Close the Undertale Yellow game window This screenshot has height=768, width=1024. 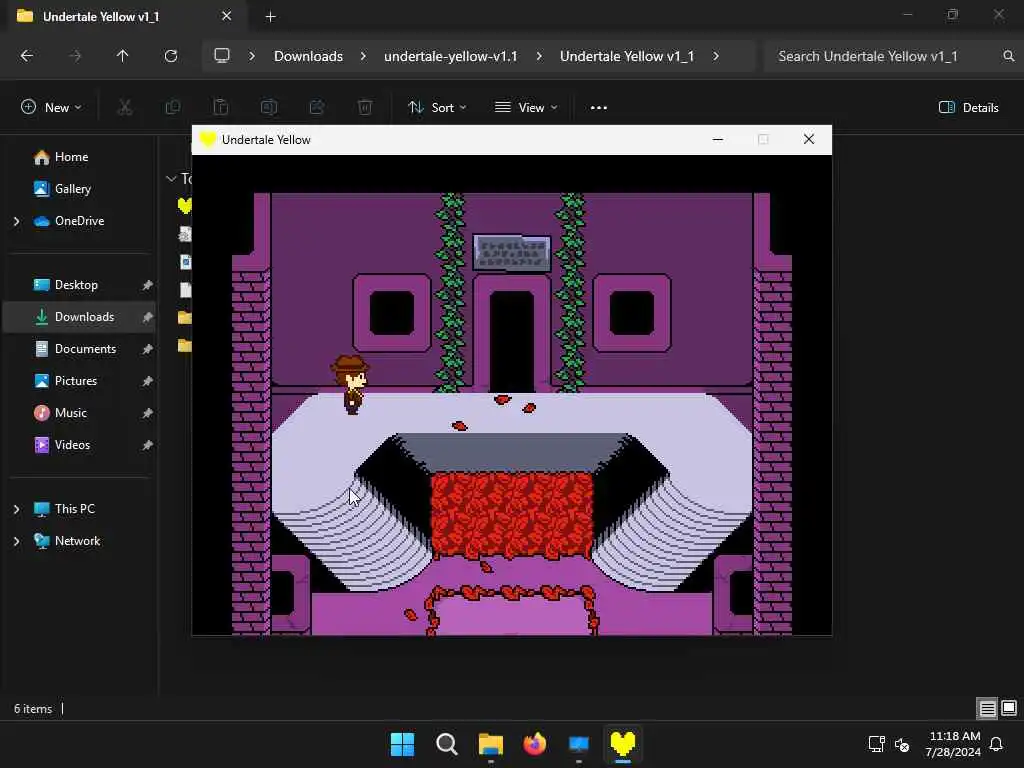[809, 140]
